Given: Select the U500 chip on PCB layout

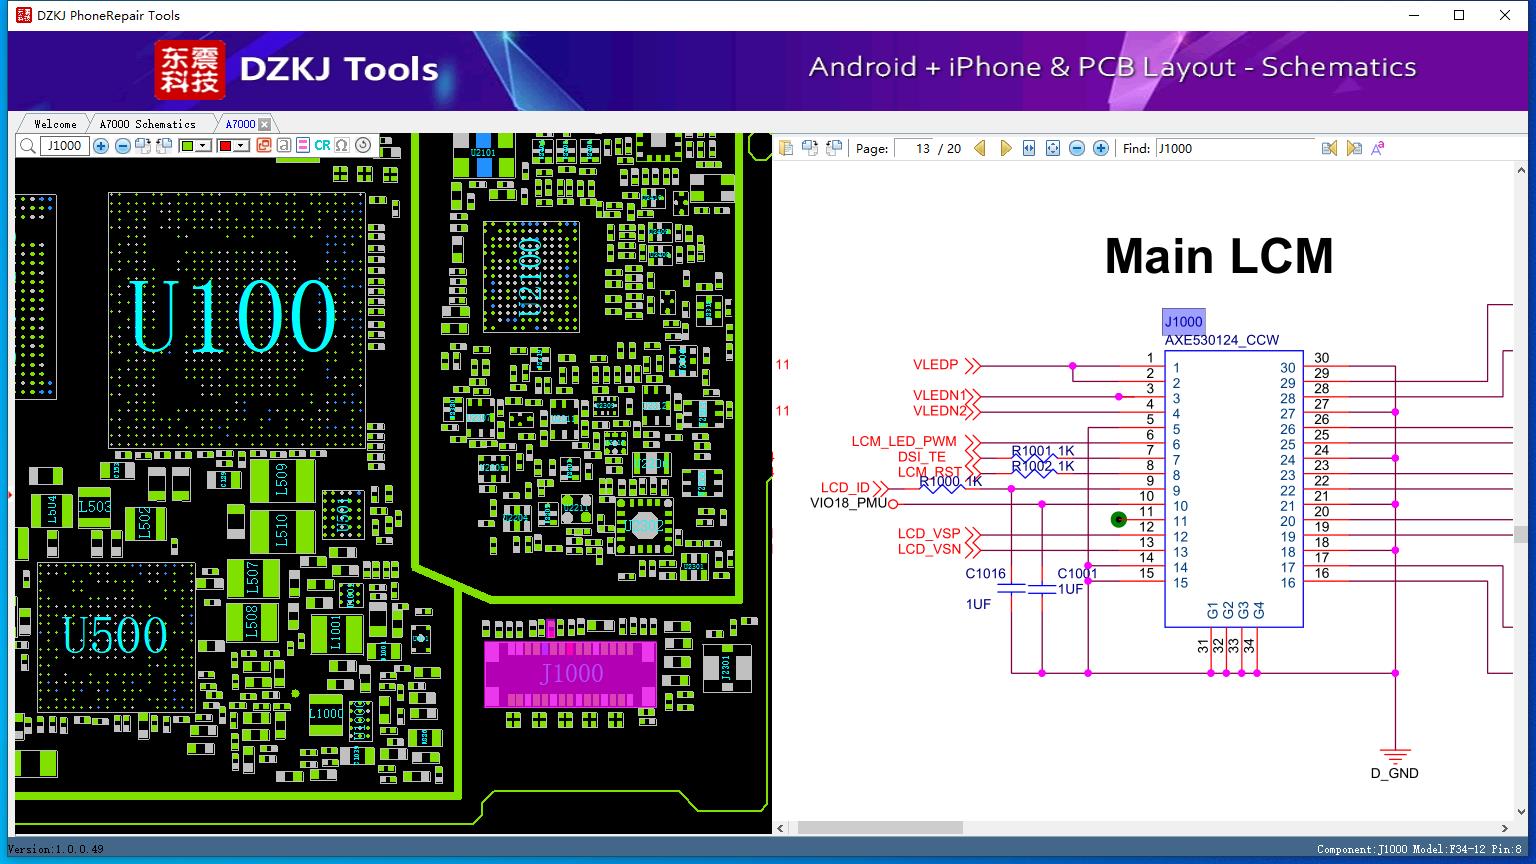Looking at the screenshot, I should pyautogui.click(x=116, y=636).
